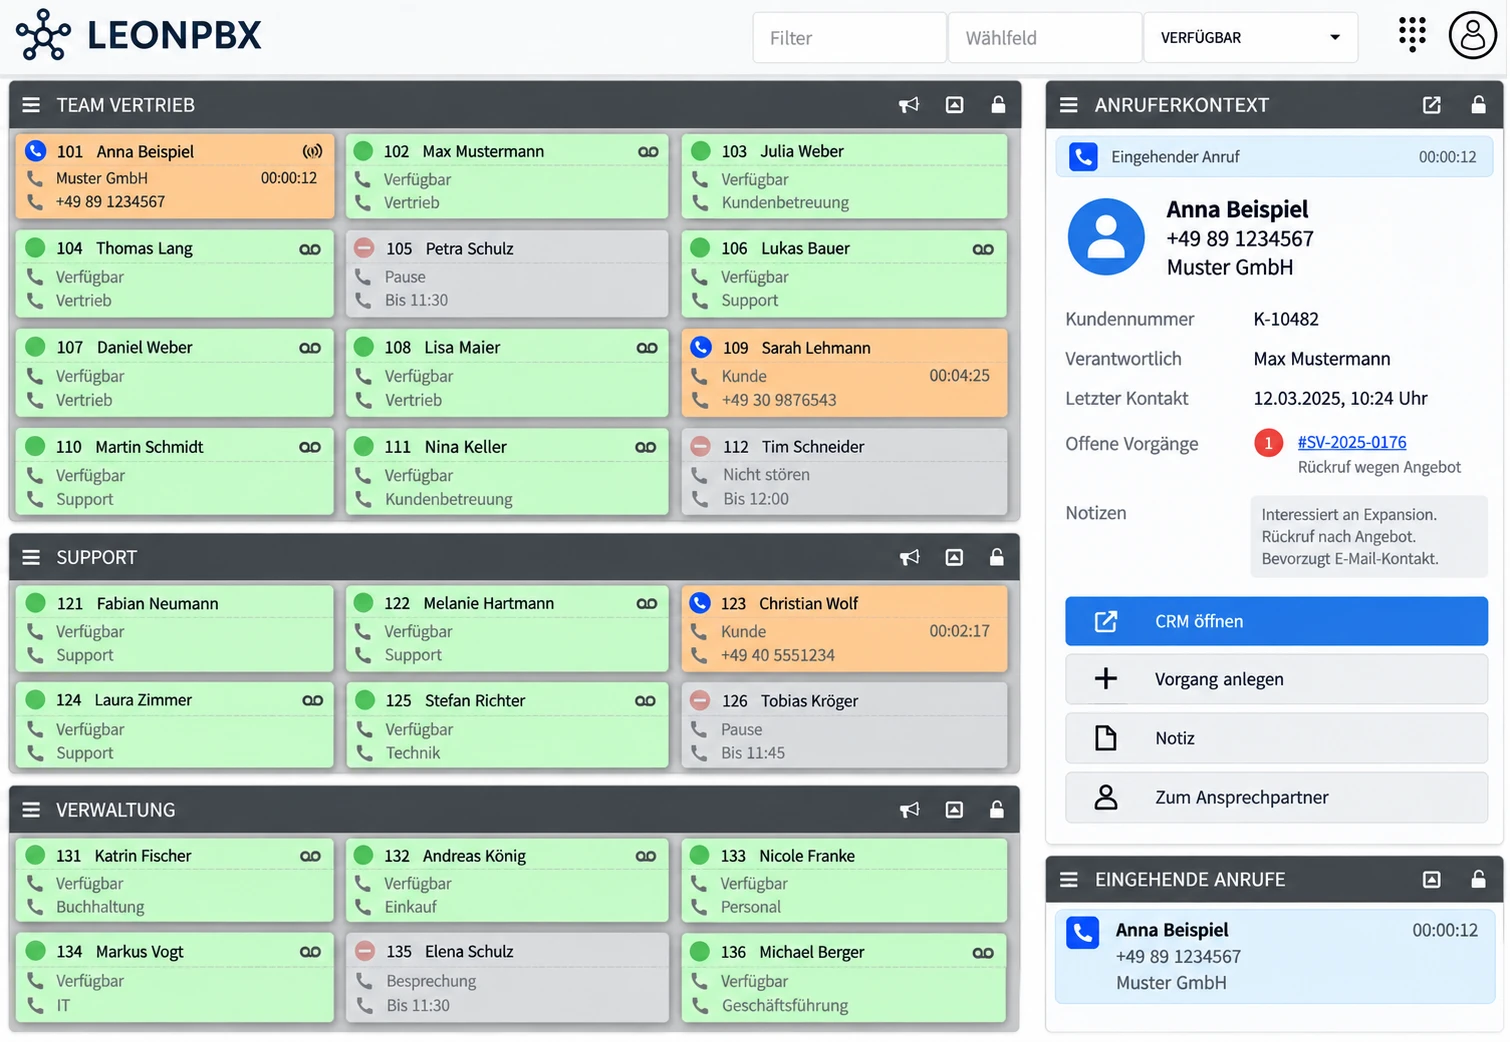This screenshot has height=1042, width=1510.
Task: Collapse the Verwaltung panel via square icon
Action: coord(954,810)
